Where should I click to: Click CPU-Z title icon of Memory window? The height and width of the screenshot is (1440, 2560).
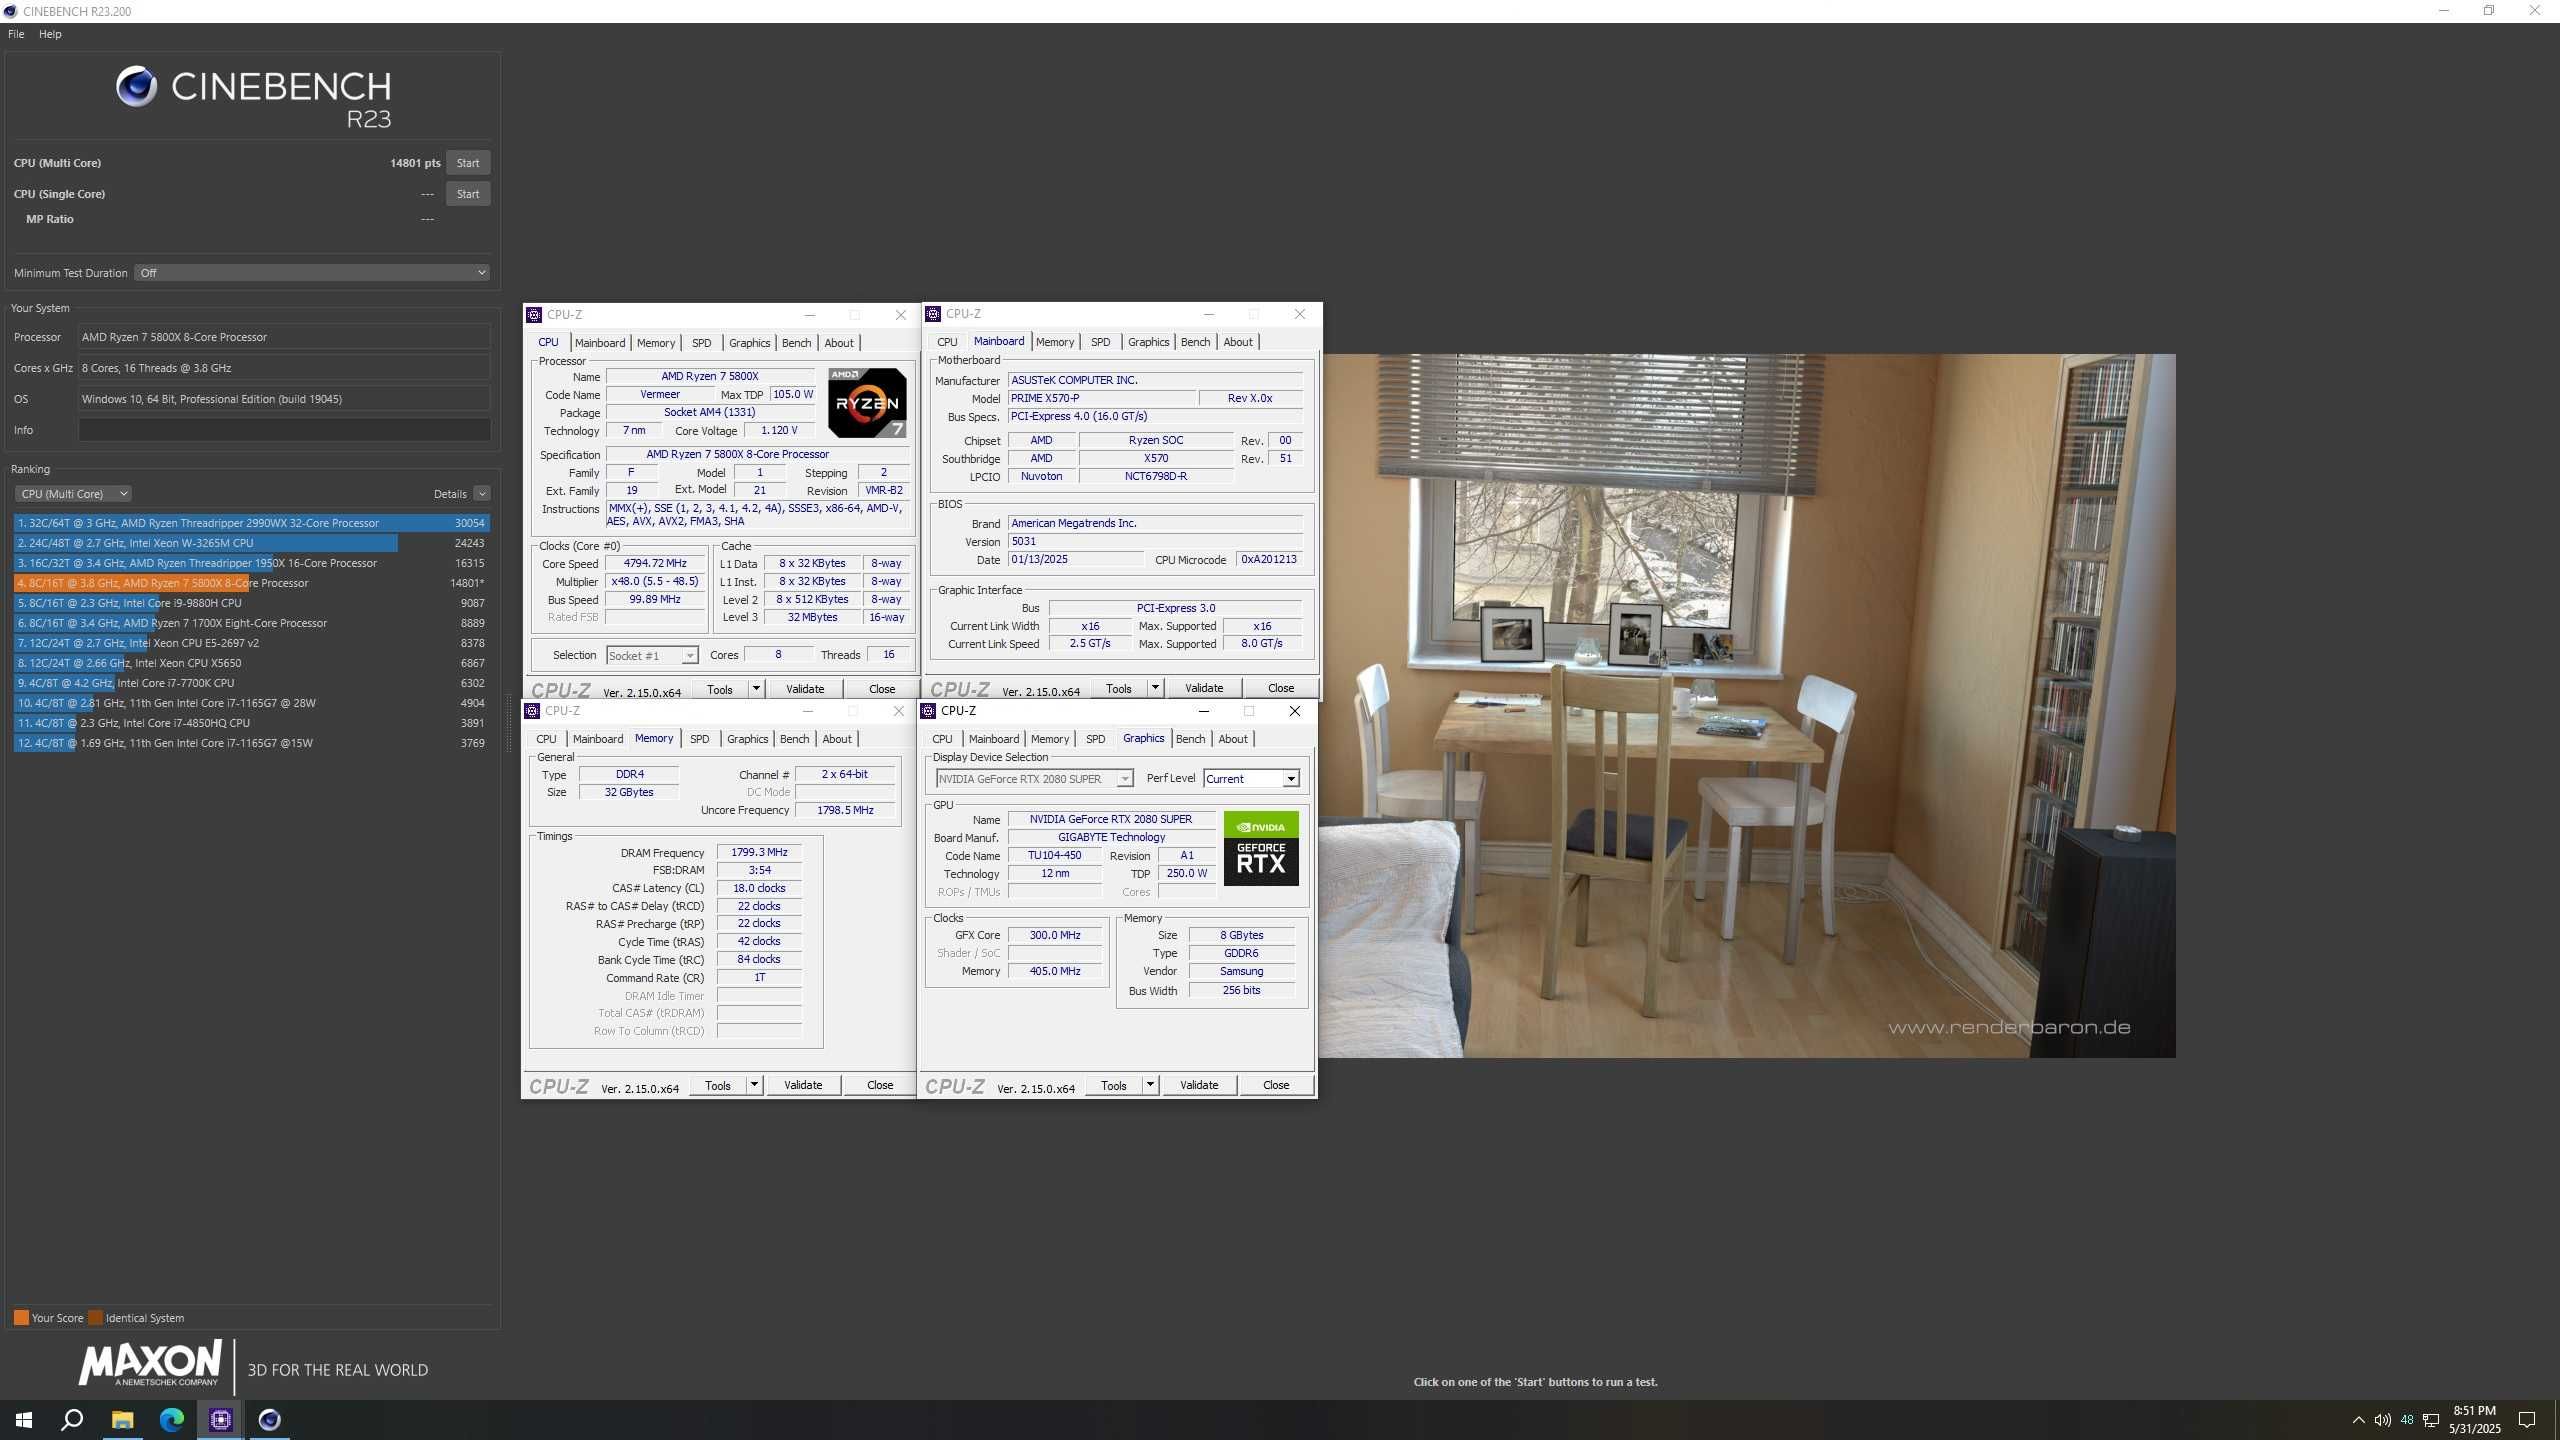click(532, 711)
